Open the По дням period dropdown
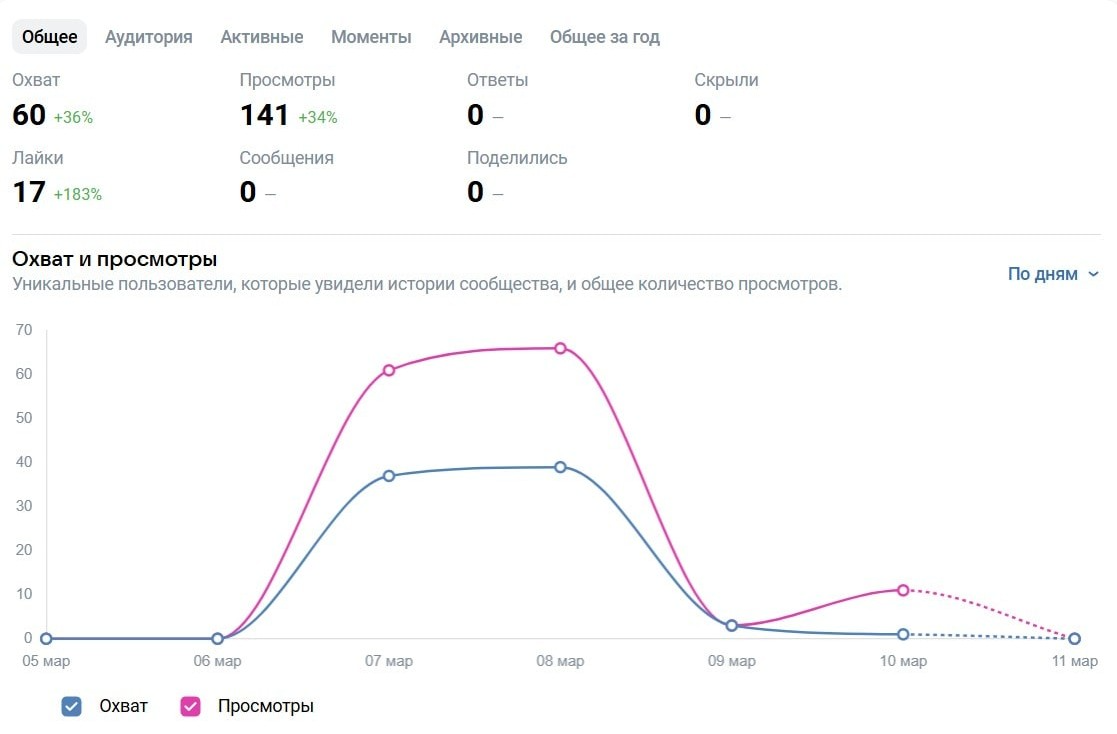Viewport: 1117px width, 734px height. point(1043,274)
